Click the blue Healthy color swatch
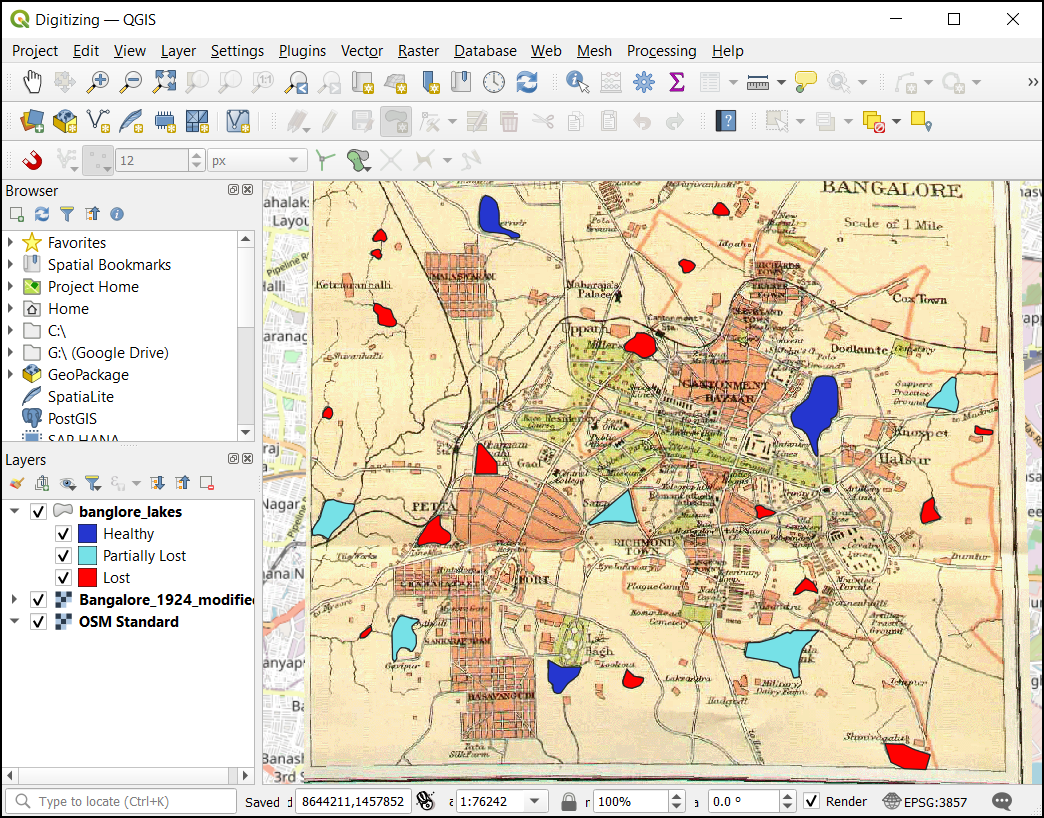The image size is (1044, 818). (x=87, y=534)
